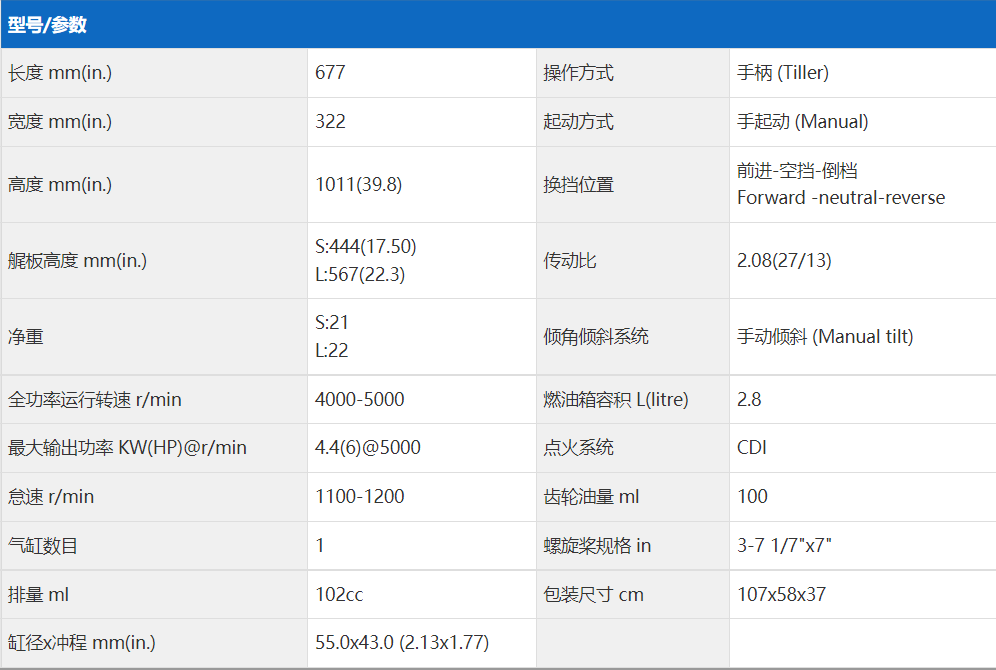This screenshot has width=996, height=670.
Task: Select the 缸径x冲程 mm(in.) label
Action: click(81, 643)
